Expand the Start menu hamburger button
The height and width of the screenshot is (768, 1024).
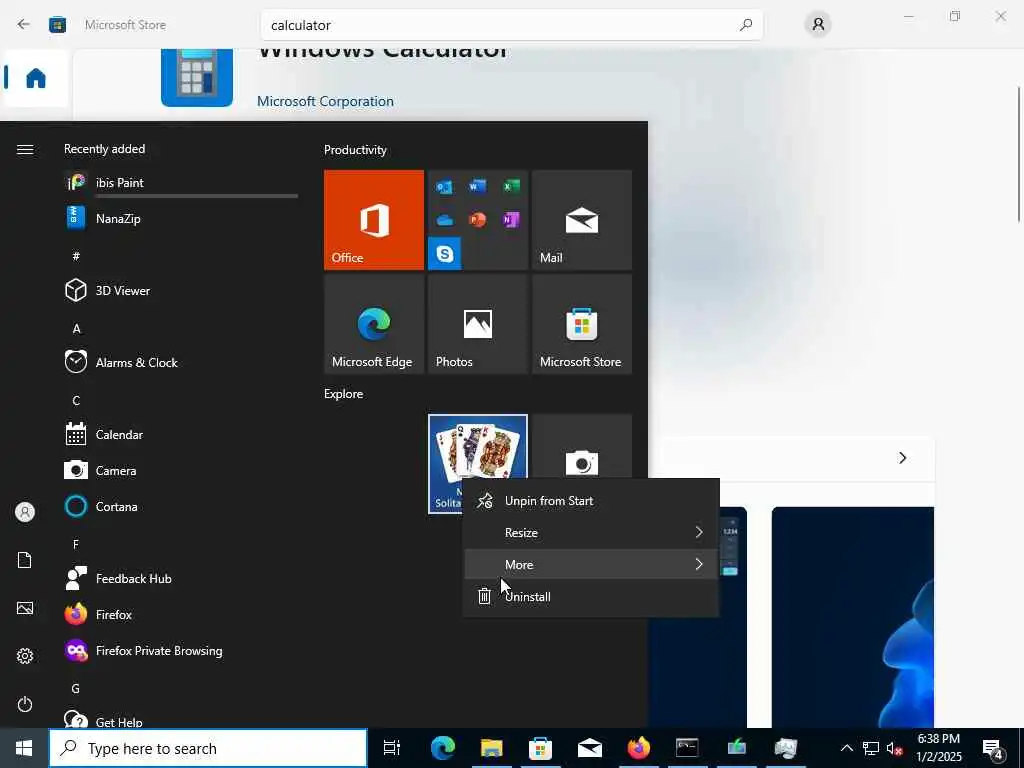pyautogui.click(x=25, y=150)
